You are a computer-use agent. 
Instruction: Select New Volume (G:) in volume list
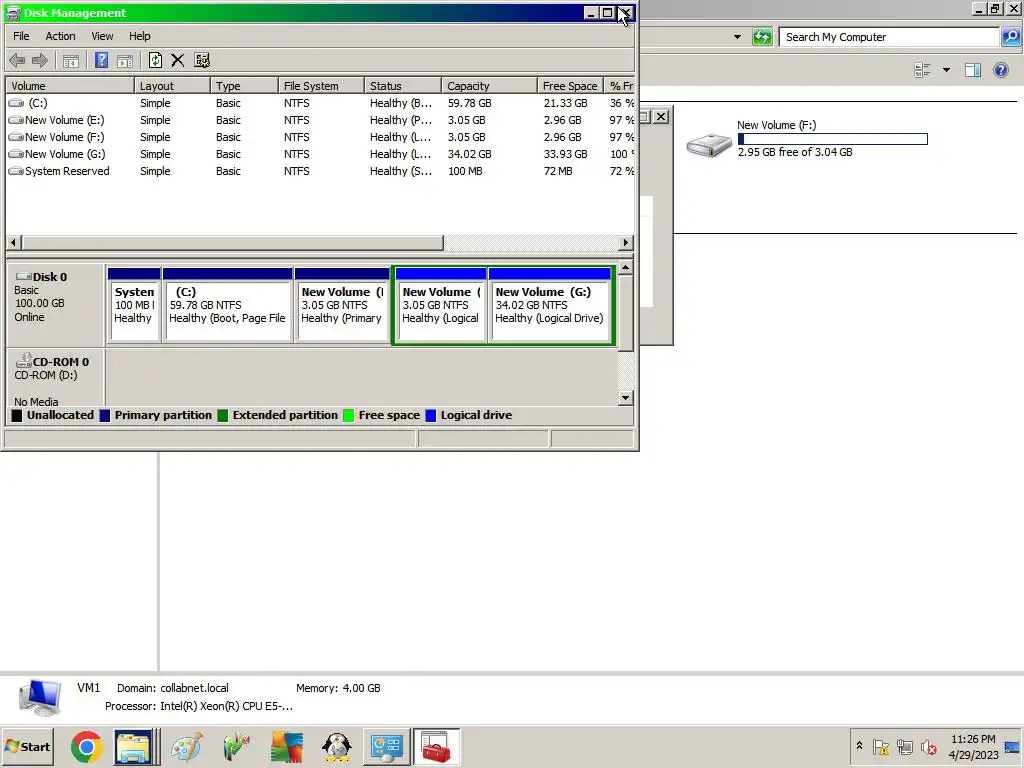320,154
